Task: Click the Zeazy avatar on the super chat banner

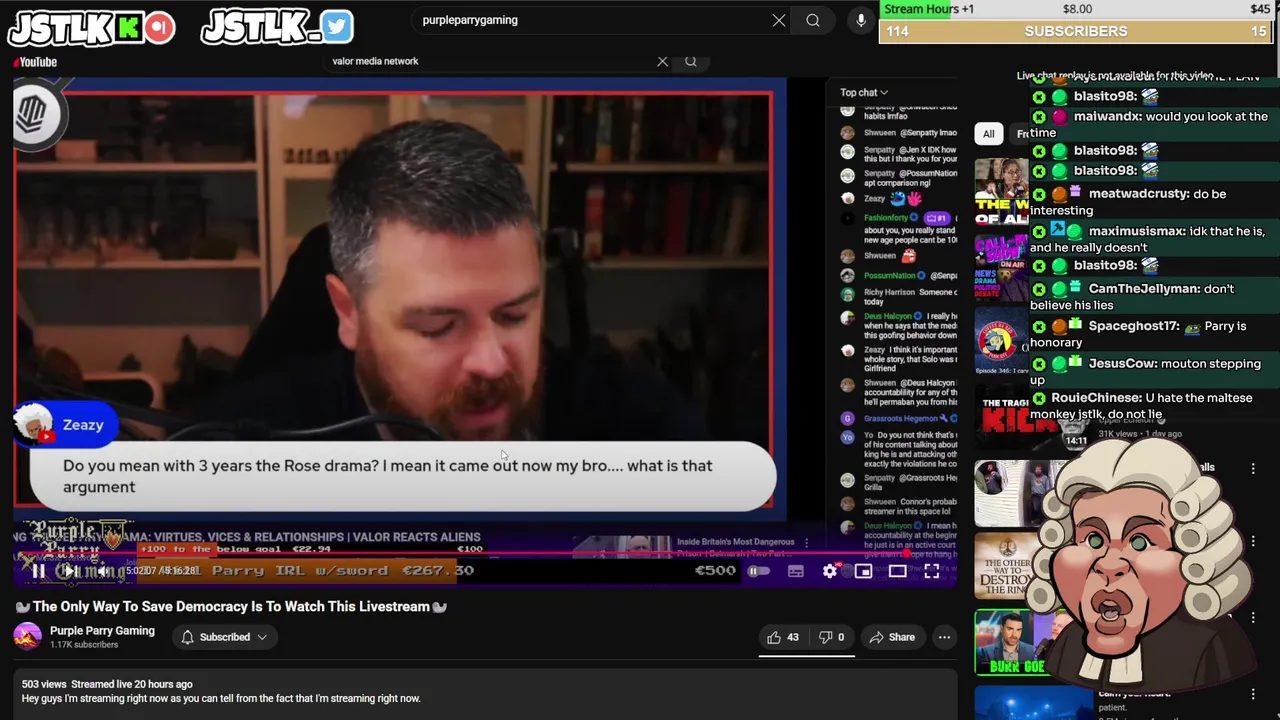Action: (34, 425)
